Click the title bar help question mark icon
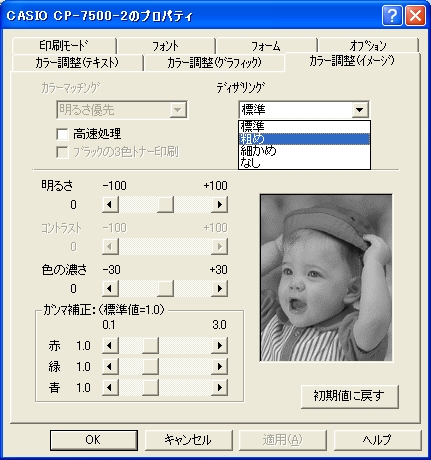 392,16
